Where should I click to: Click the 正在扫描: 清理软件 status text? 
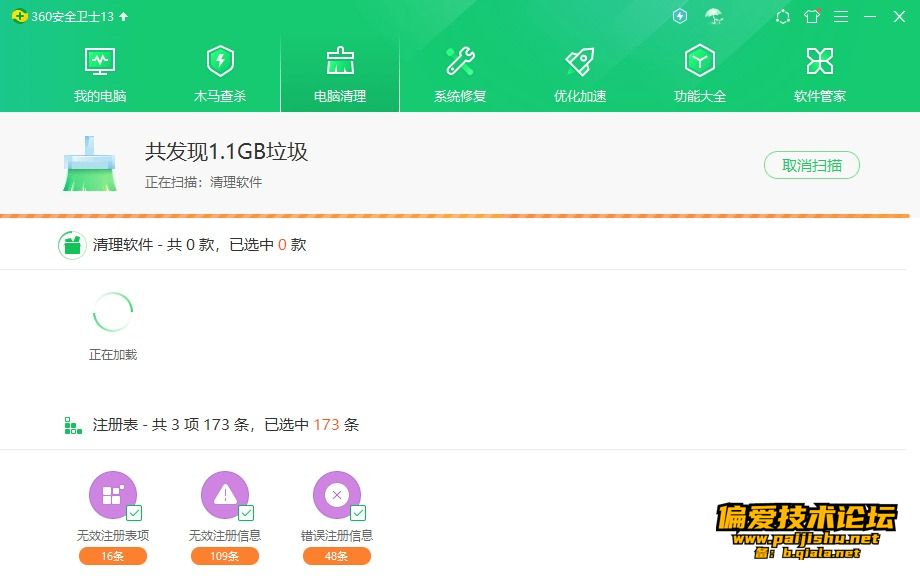tap(204, 182)
